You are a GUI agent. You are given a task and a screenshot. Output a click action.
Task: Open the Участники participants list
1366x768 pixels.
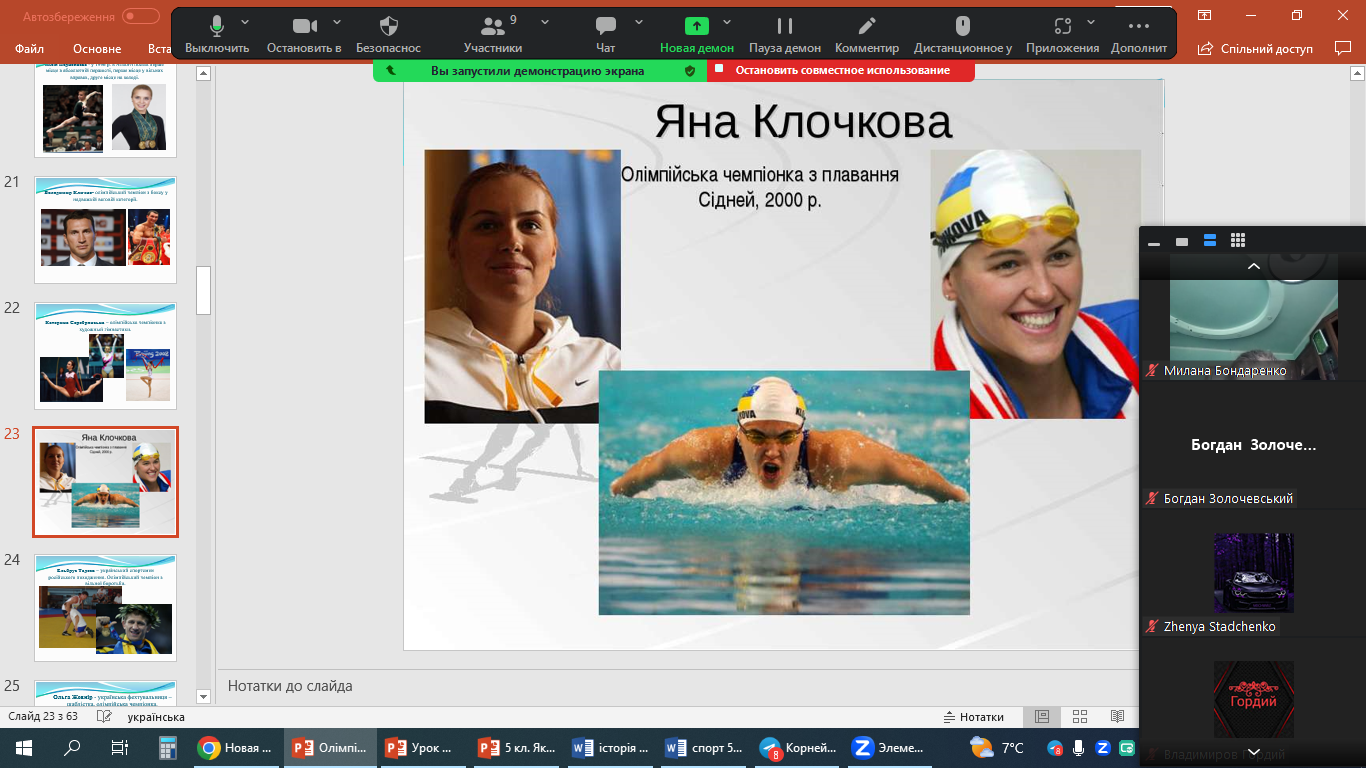(x=493, y=35)
